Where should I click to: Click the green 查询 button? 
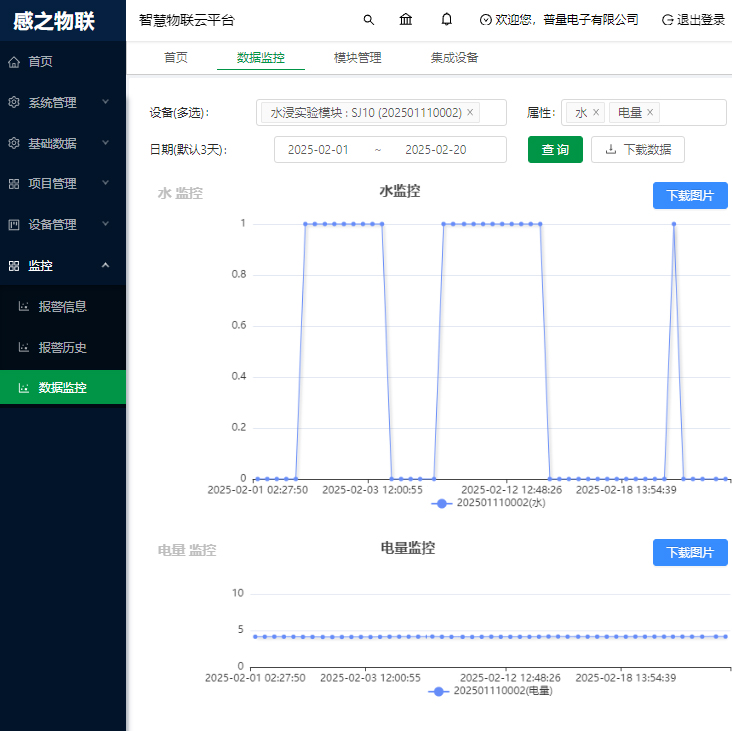coord(555,150)
